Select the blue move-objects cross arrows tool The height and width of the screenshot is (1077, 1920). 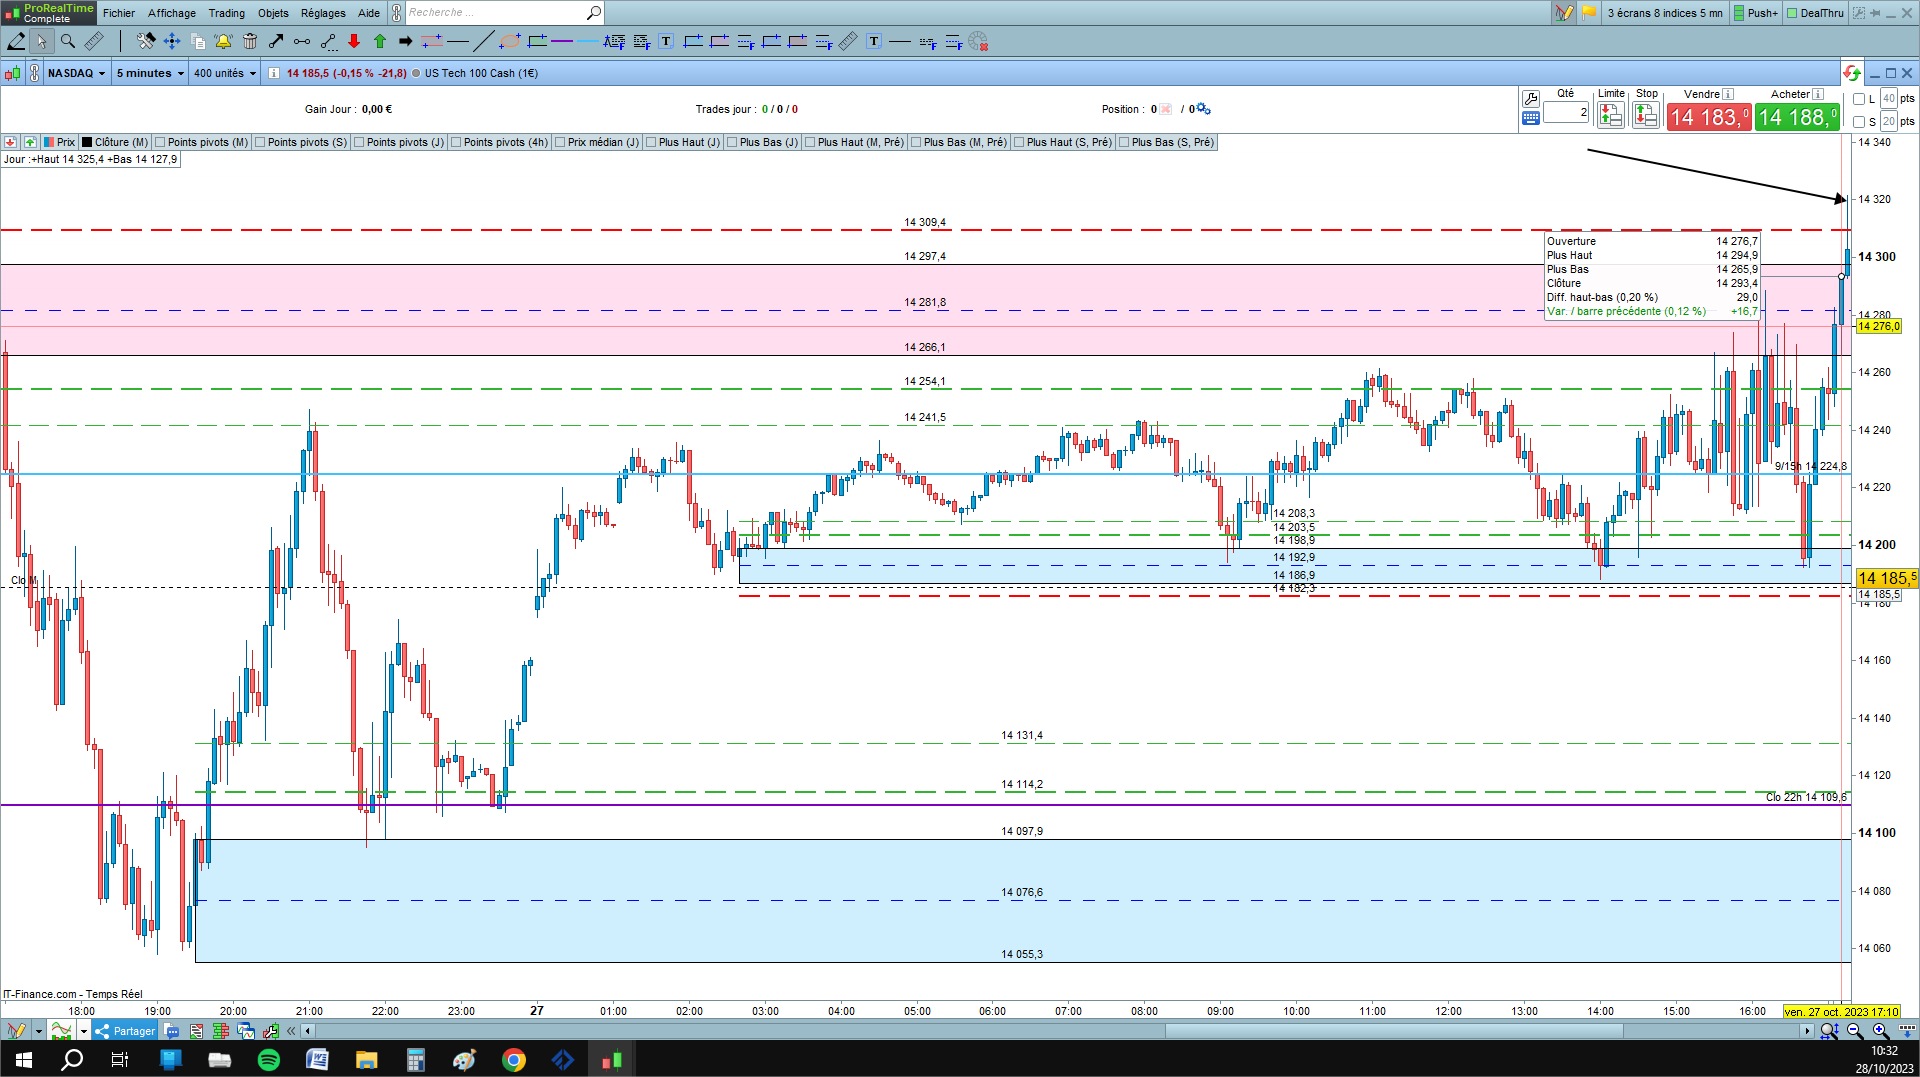(172, 41)
